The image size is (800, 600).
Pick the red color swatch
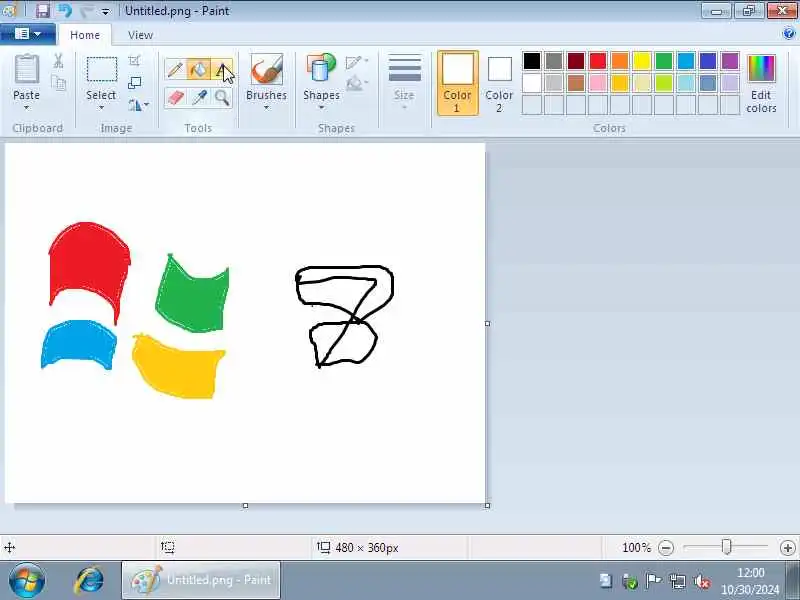coord(598,61)
